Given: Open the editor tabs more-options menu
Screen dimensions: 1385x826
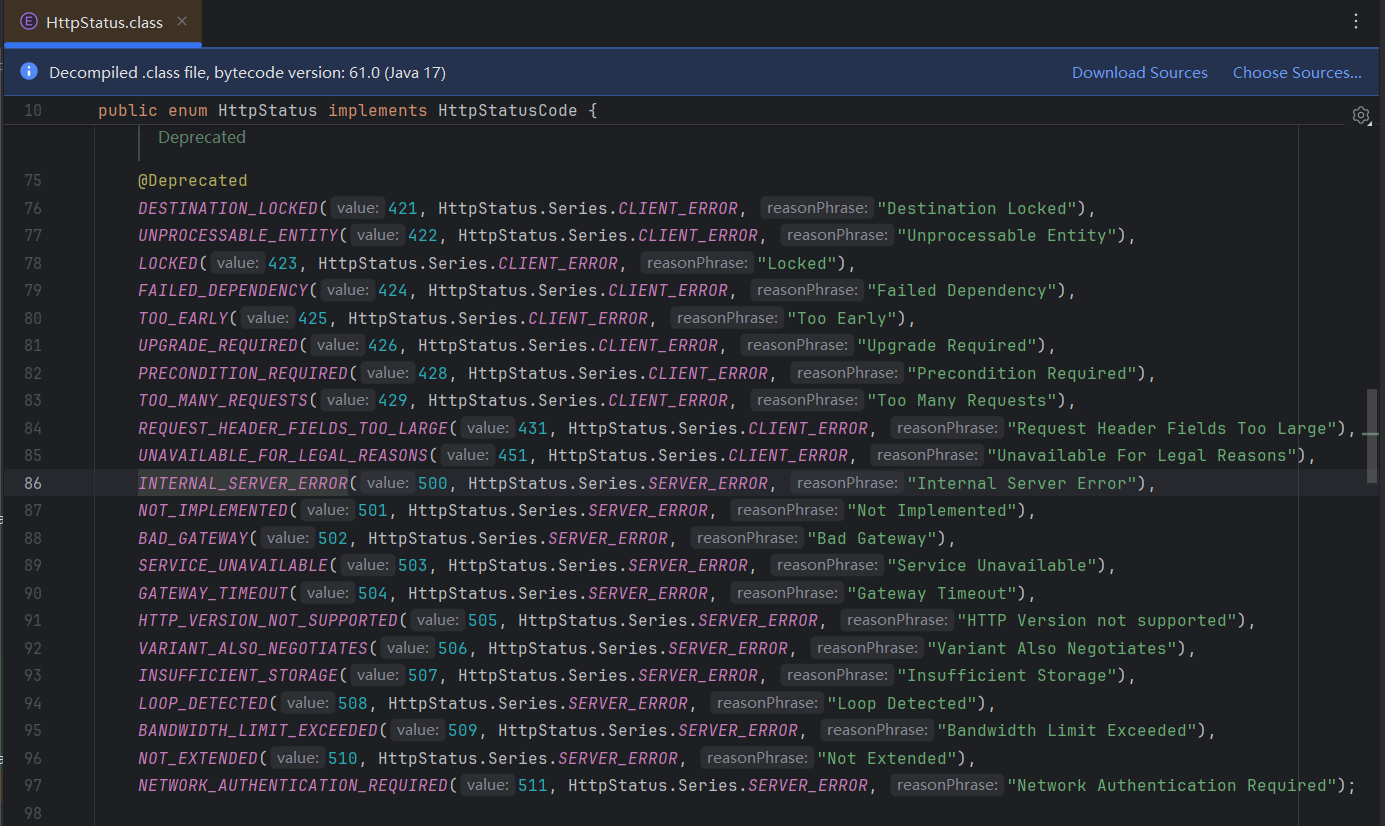Looking at the screenshot, I should [x=1355, y=21].
